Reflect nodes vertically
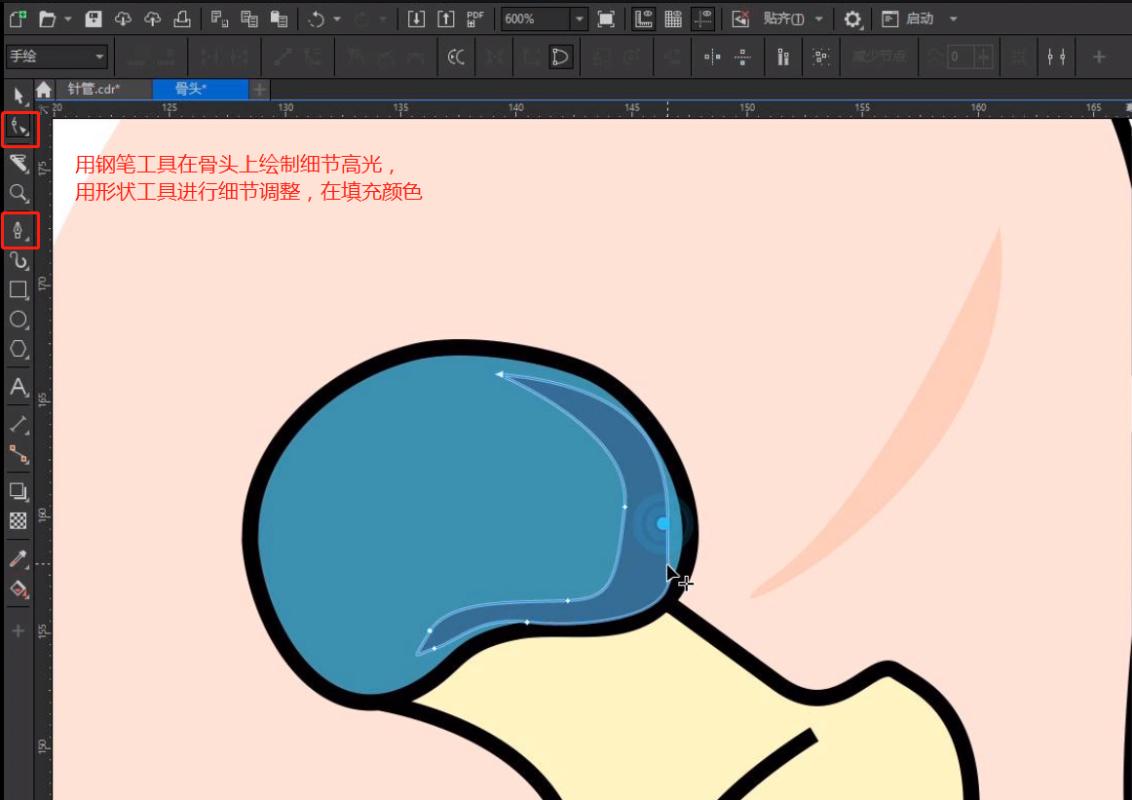This screenshot has height=800, width=1132. [742, 56]
